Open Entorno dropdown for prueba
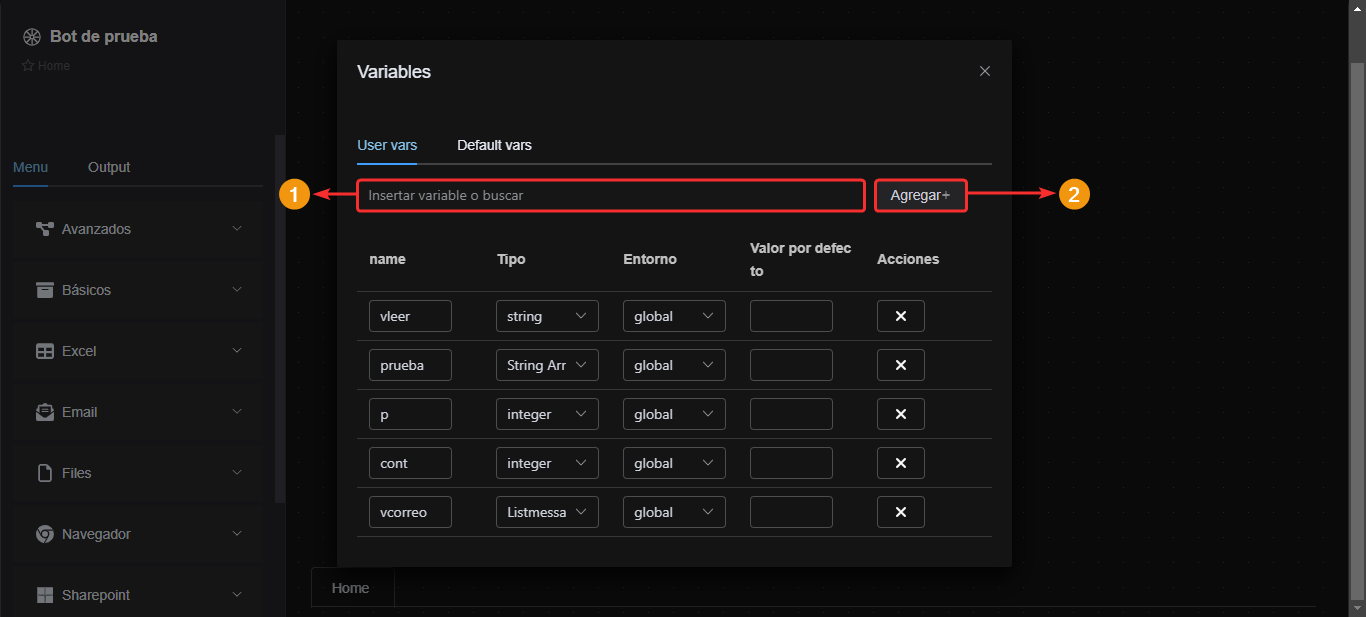 [x=674, y=365]
